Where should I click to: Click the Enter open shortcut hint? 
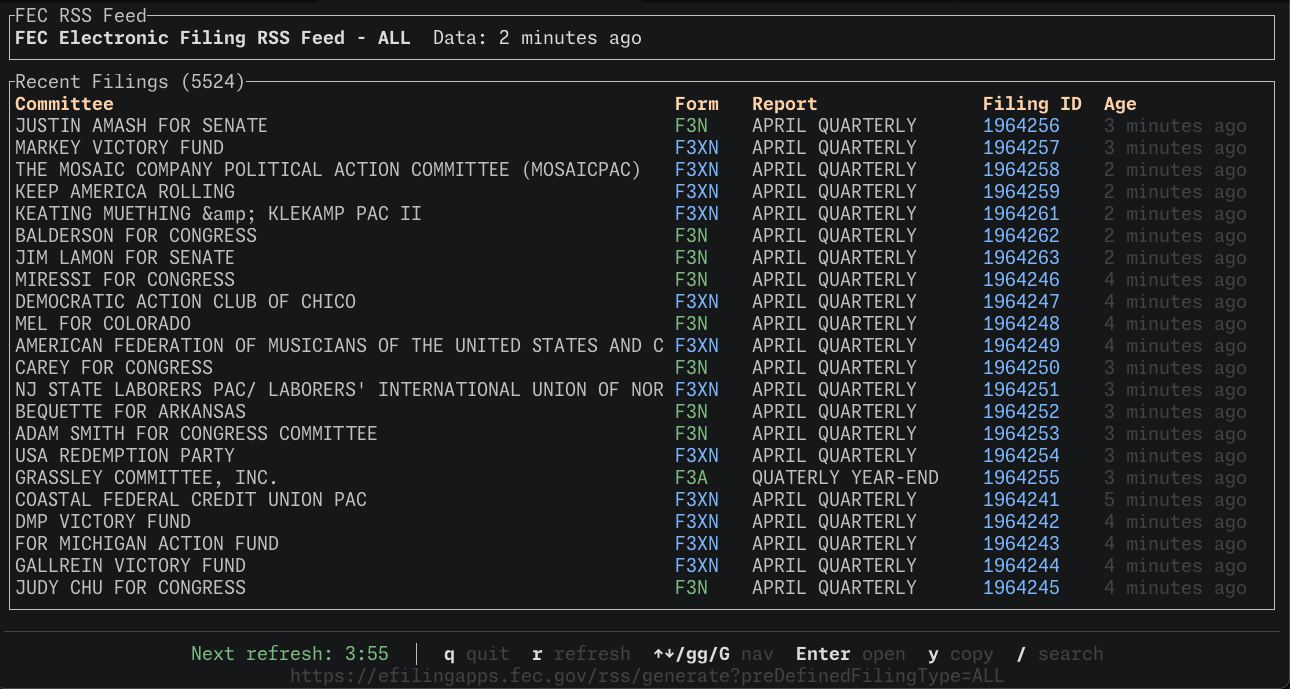(x=850, y=654)
